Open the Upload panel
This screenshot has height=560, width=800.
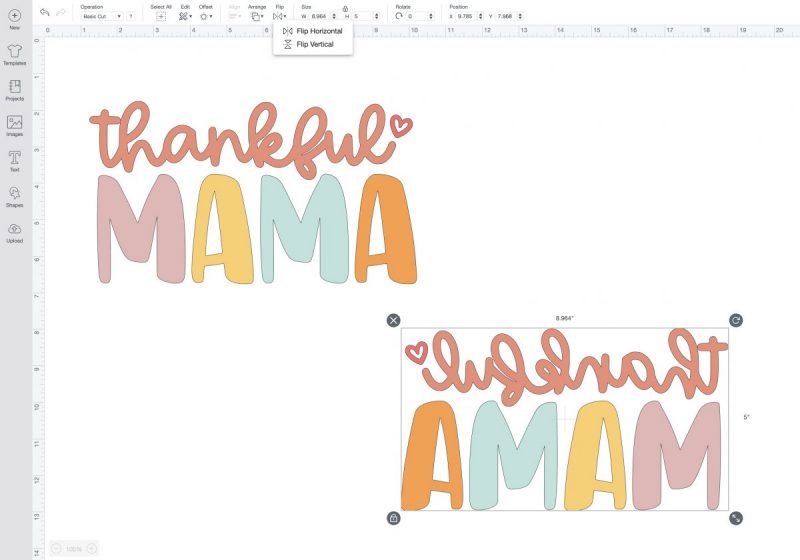click(x=14, y=232)
